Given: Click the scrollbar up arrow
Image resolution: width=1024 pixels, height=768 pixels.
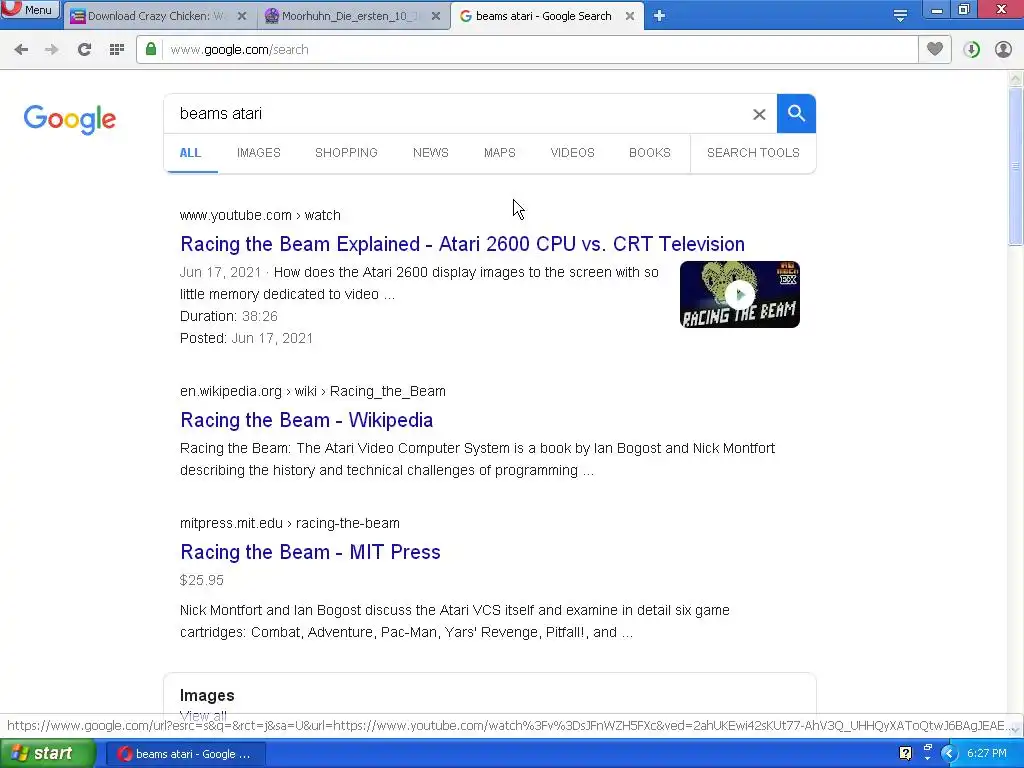Looking at the screenshot, I should point(1015,78).
